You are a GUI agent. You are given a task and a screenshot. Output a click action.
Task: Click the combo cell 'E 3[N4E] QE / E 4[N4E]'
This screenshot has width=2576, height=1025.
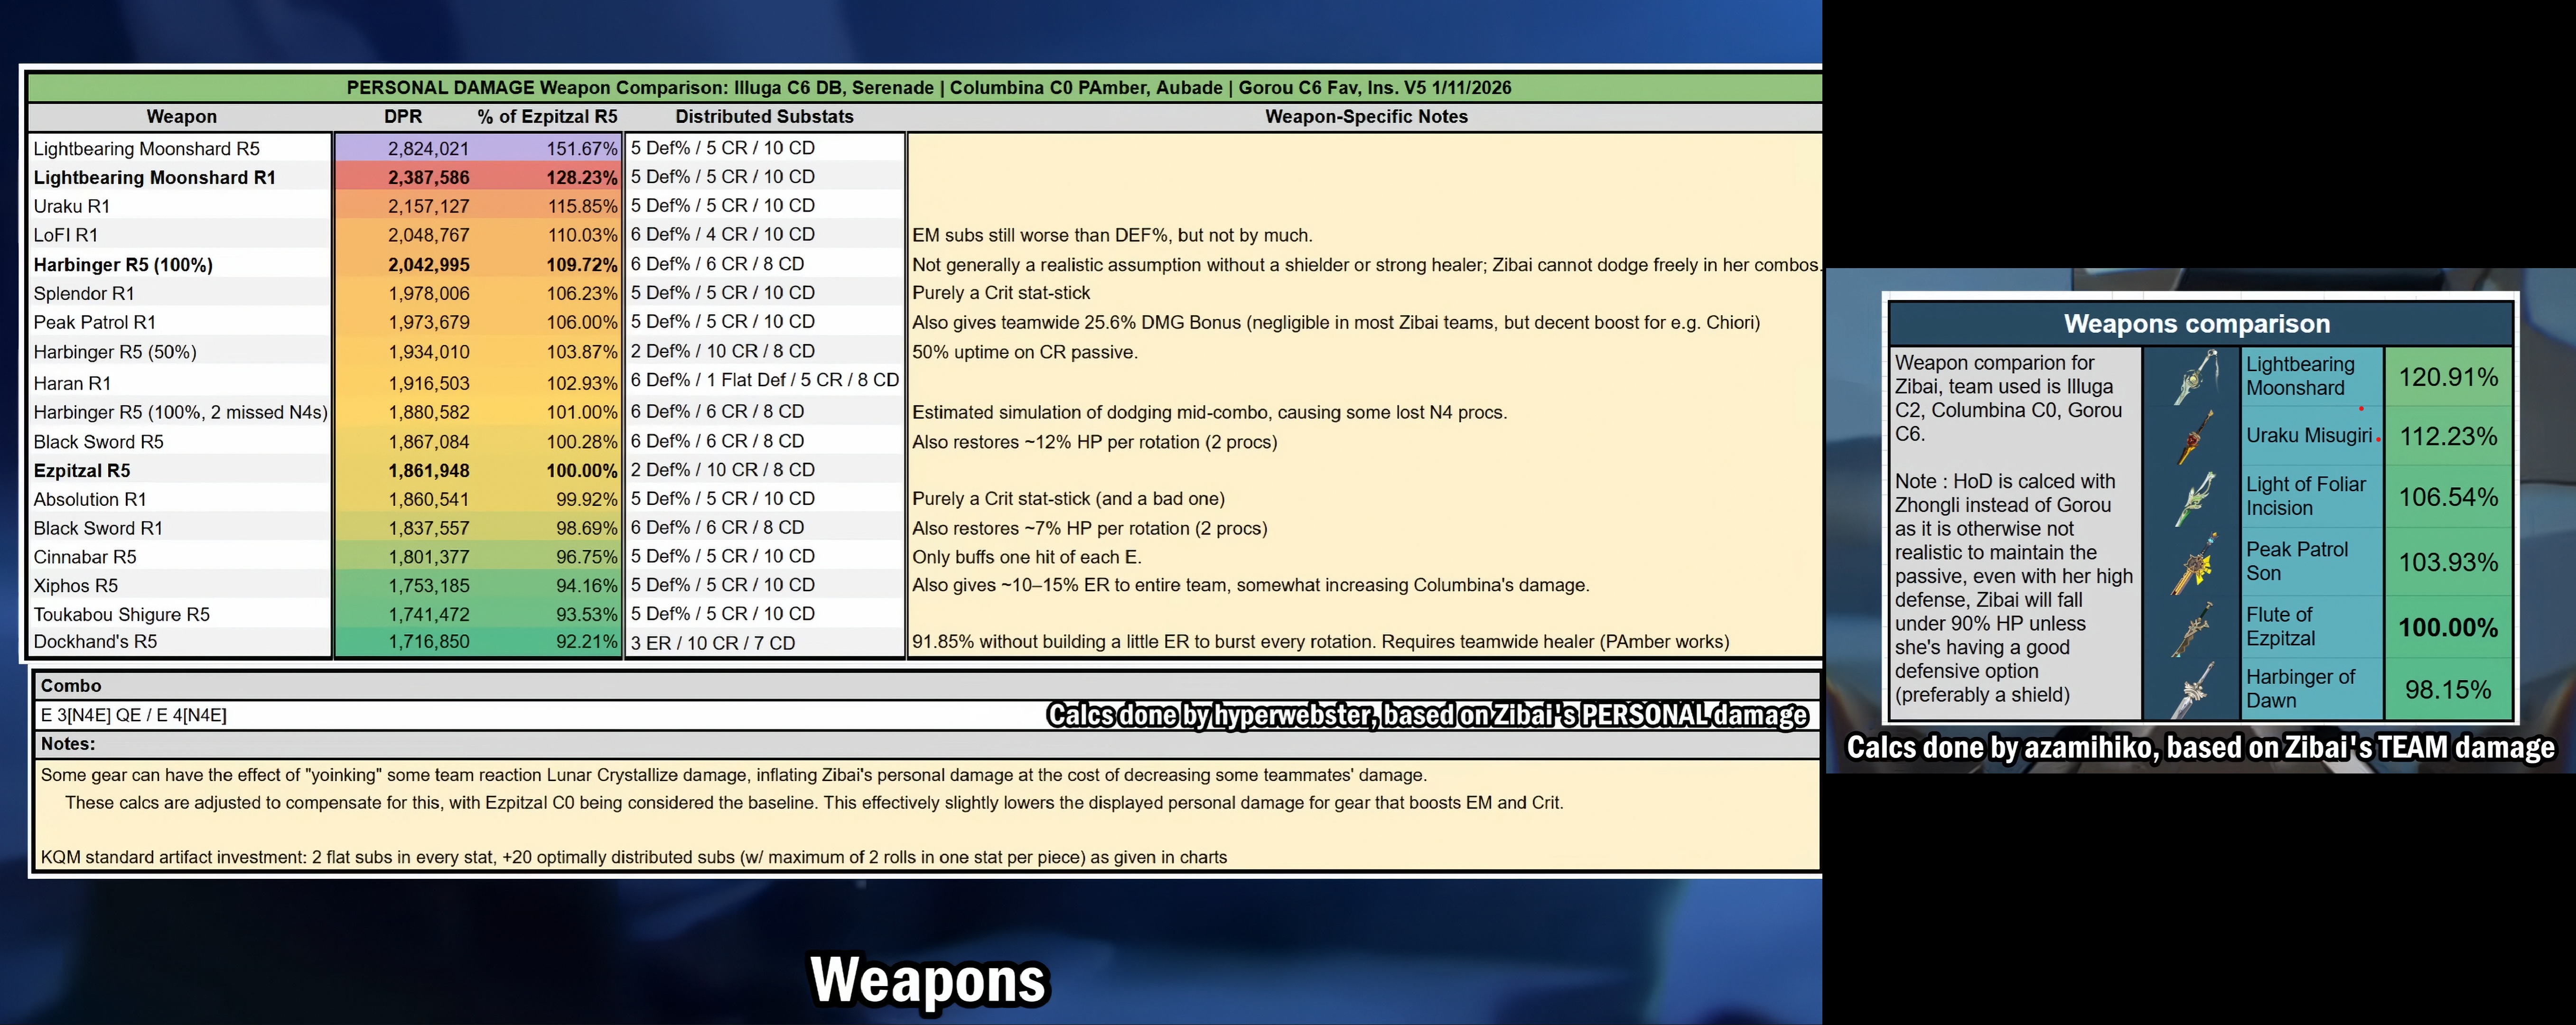134,715
